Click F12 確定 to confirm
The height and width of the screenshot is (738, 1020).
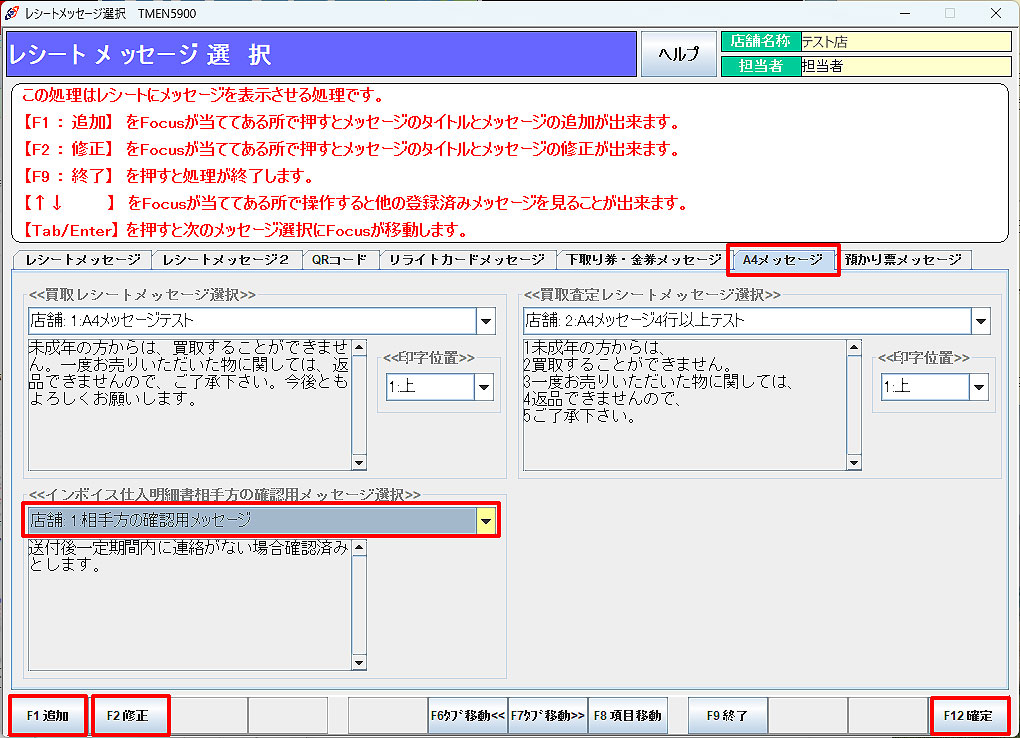pyautogui.click(x=968, y=716)
